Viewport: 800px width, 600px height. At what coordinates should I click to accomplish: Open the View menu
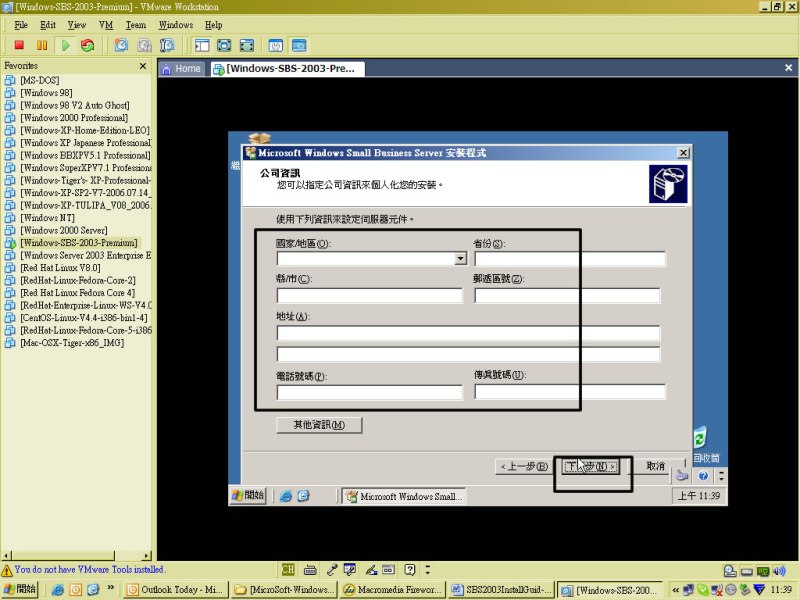[77, 25]
